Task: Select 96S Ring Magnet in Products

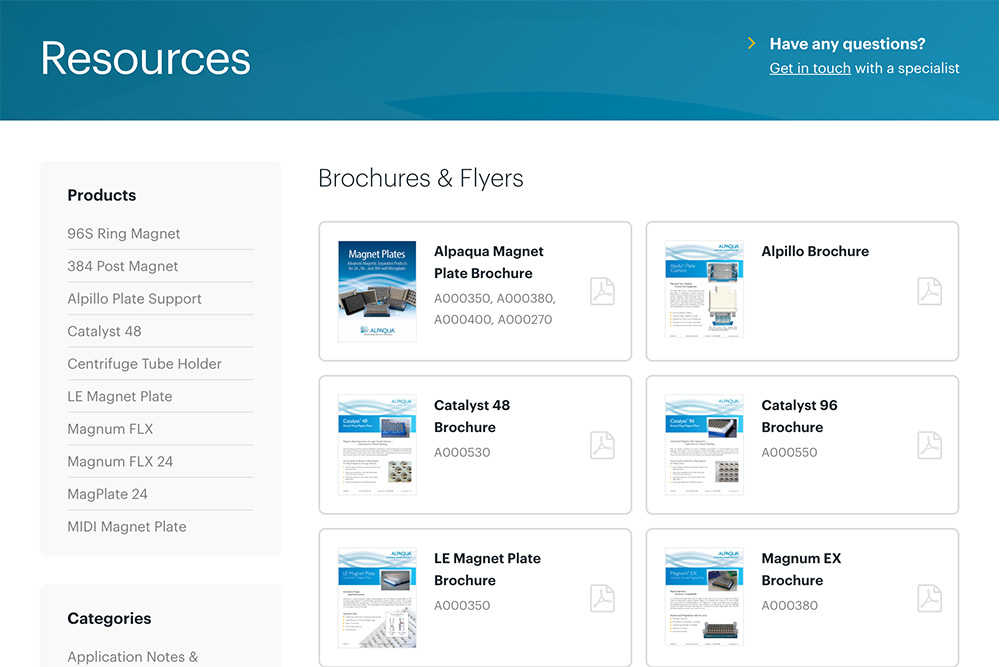Action: [x=124, y=234]
